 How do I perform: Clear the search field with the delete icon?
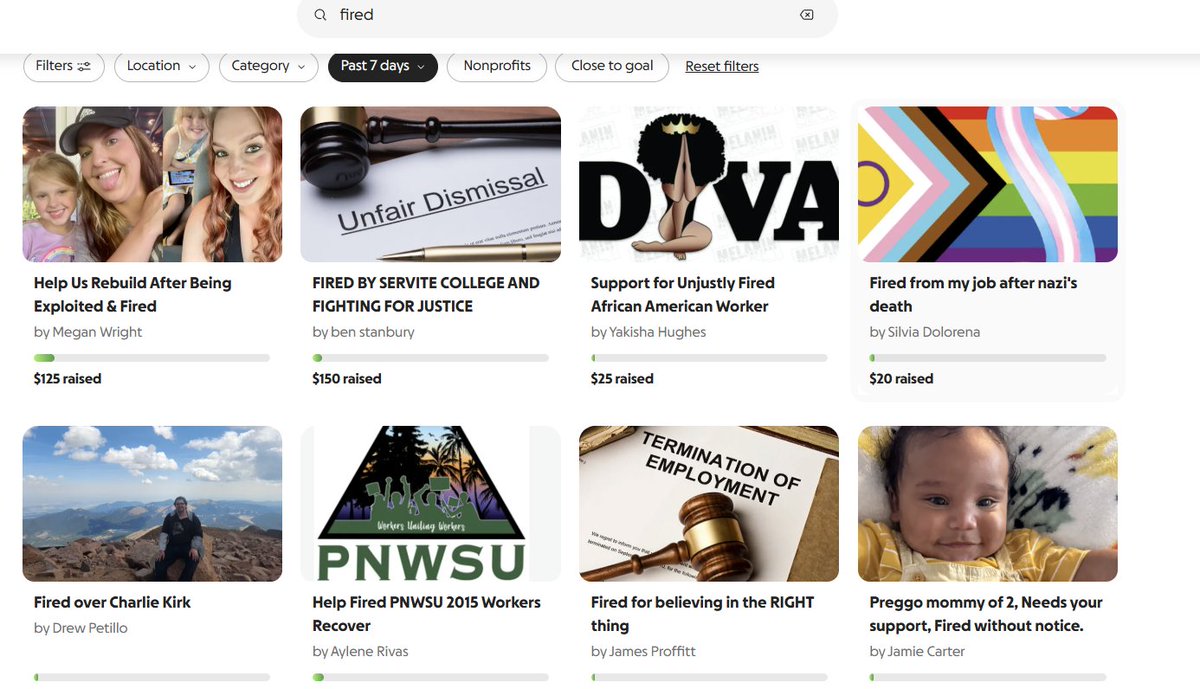tap(807, 15)
